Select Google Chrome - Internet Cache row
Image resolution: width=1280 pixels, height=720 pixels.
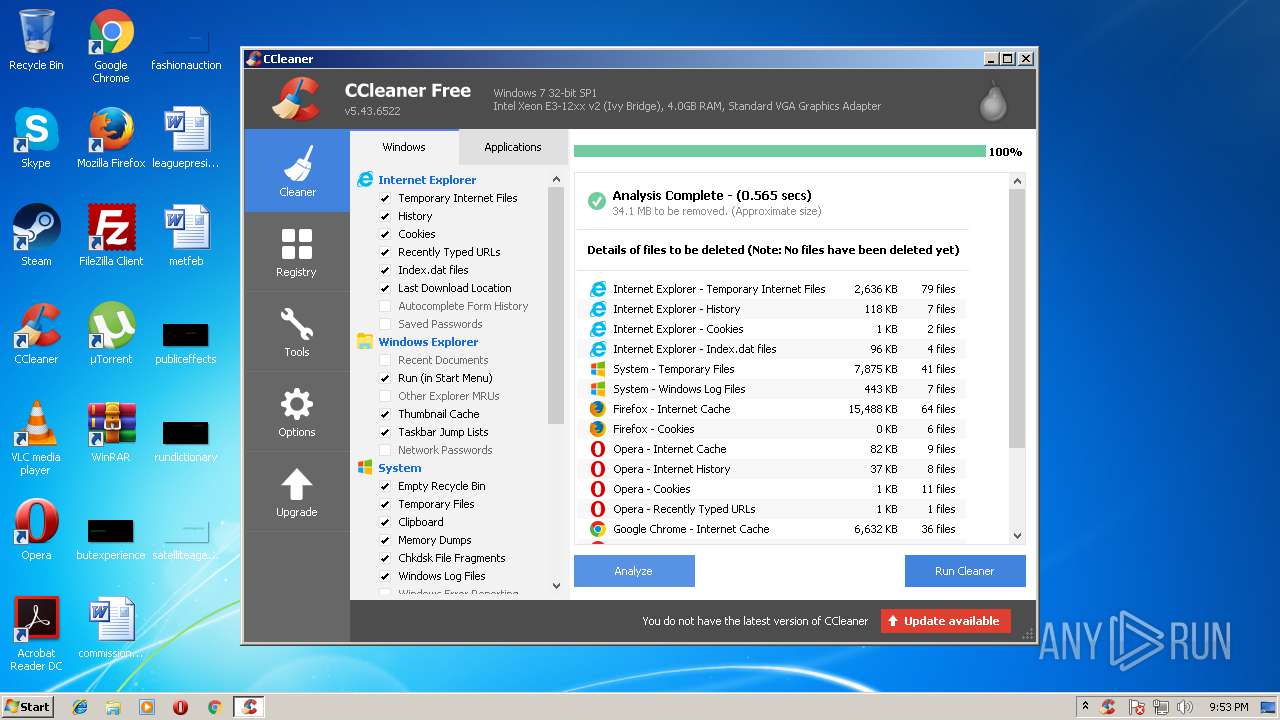point(773,529)
